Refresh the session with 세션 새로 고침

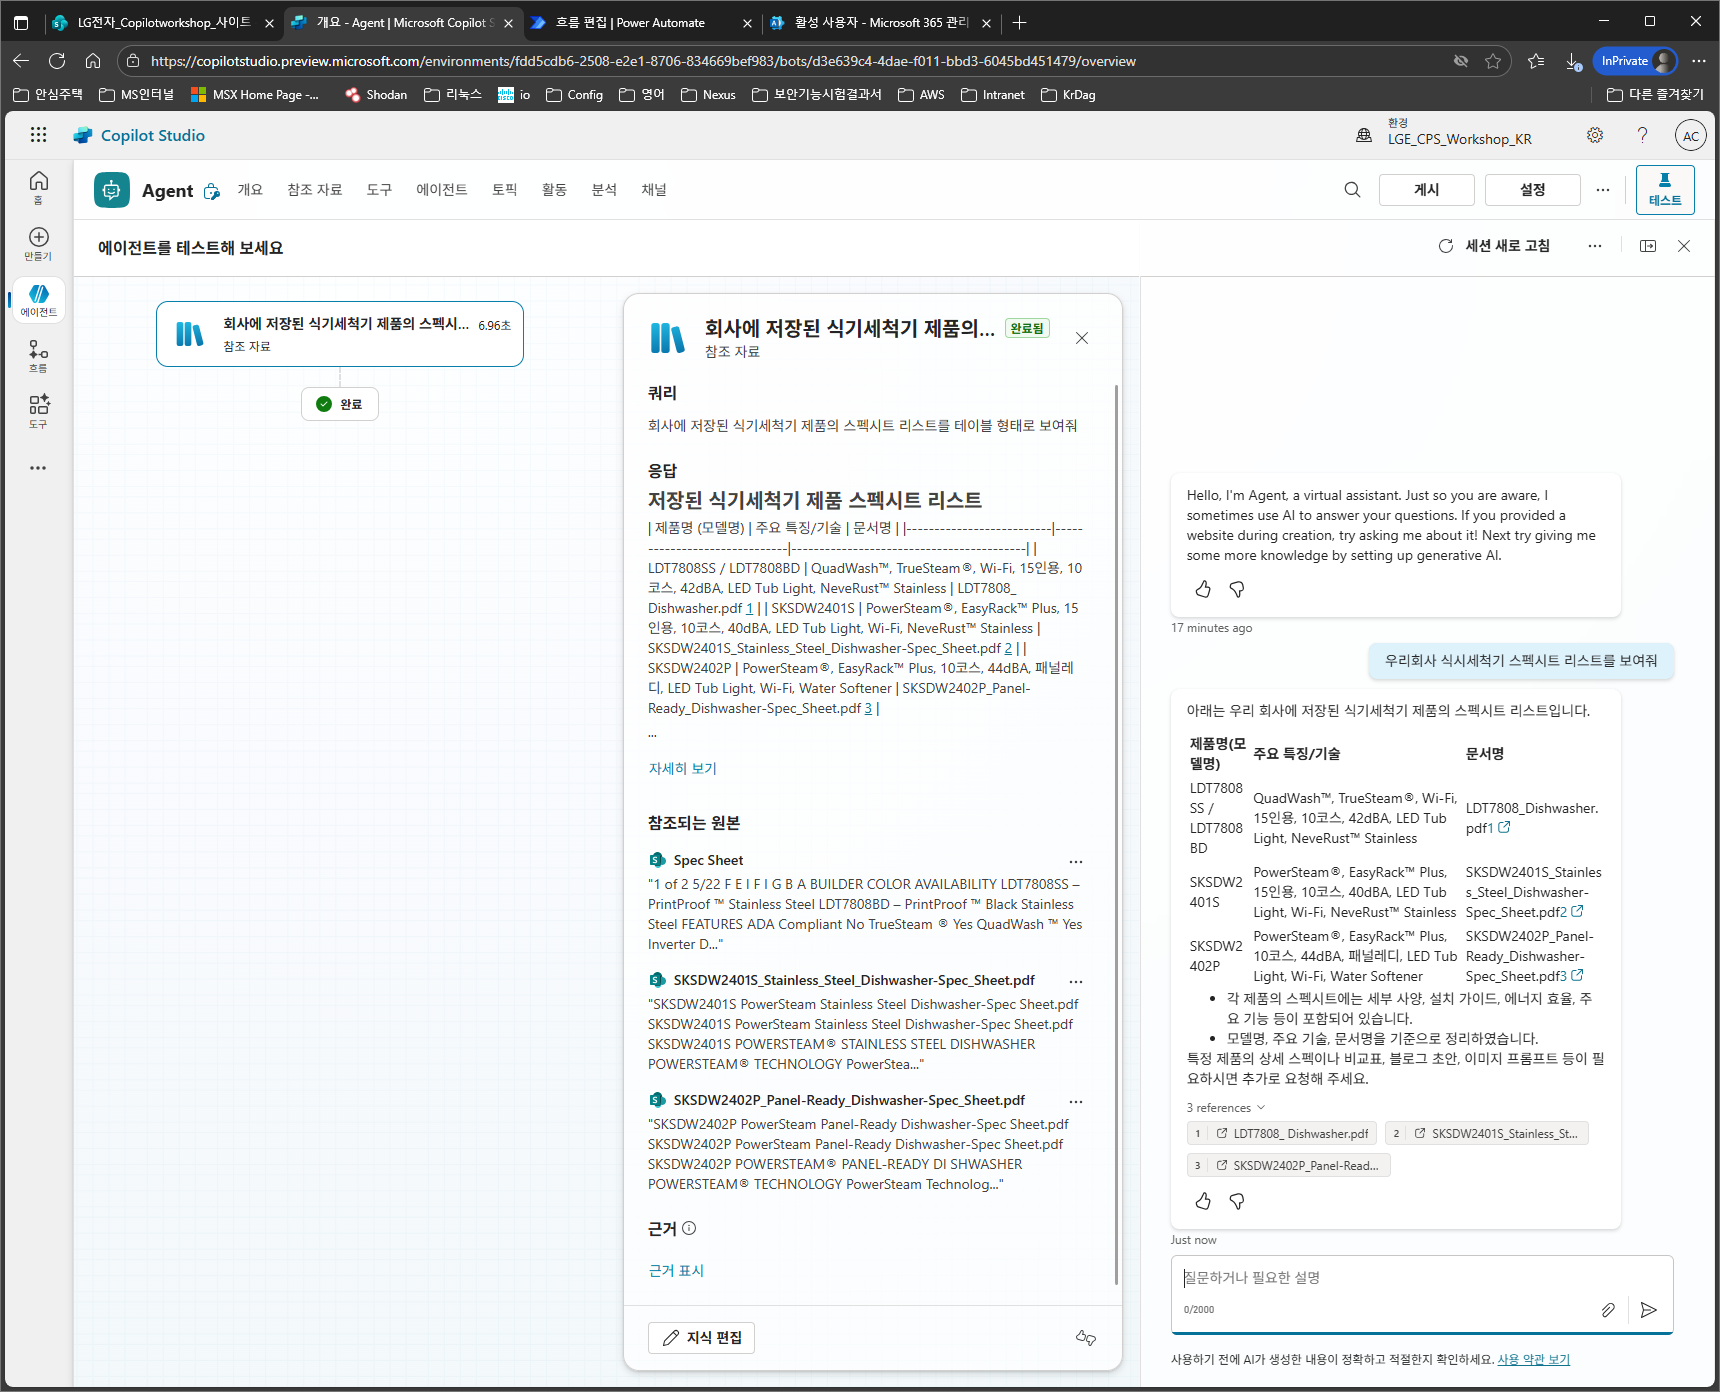1494,246
